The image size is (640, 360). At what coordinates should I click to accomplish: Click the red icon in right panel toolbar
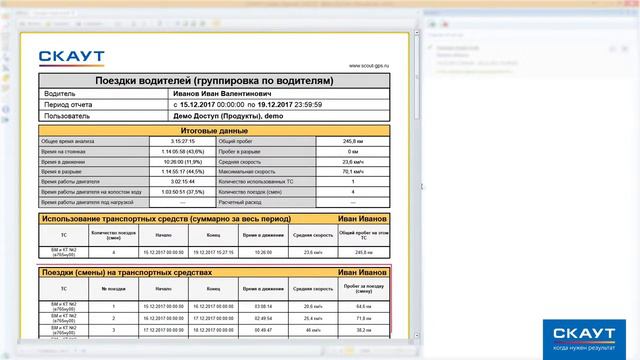click(445, 24)
